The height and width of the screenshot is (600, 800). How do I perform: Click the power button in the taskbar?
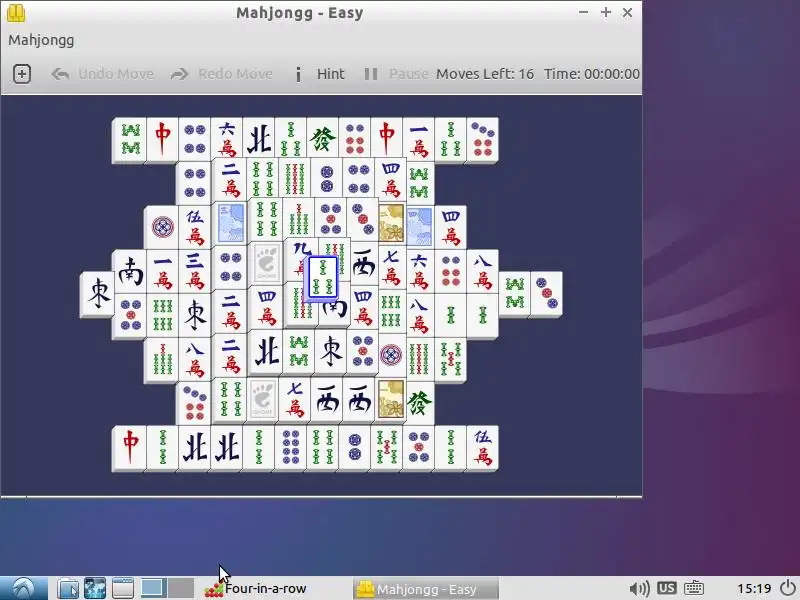pos(788,588)
